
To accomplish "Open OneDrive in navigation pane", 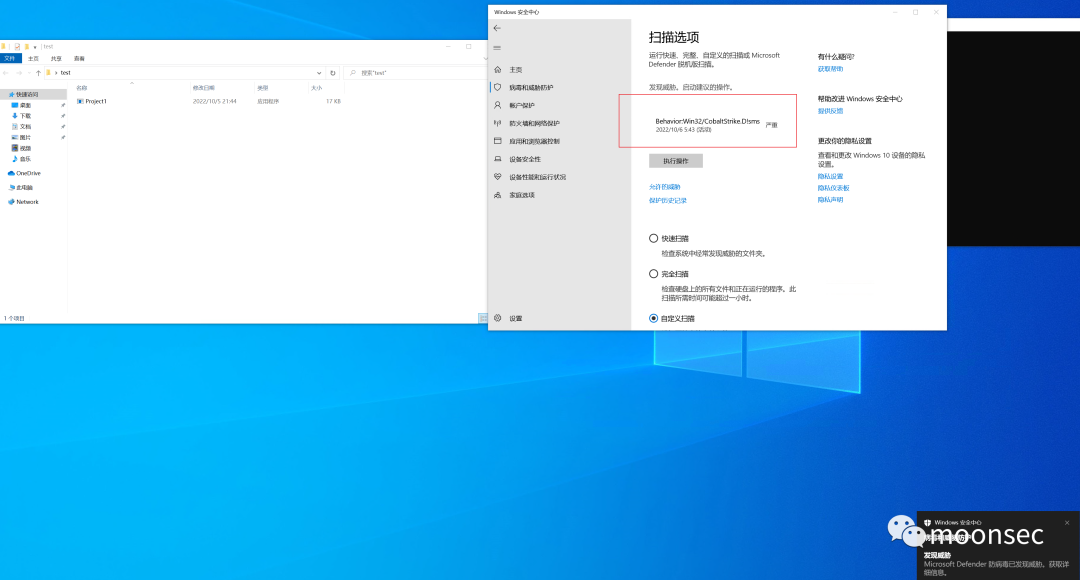I will [x=28, y=174].
